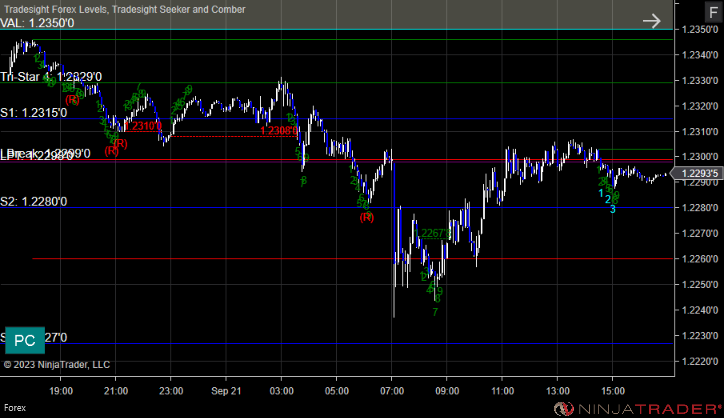Click the teal PC button
724x418 pixels.
[25, 340]
